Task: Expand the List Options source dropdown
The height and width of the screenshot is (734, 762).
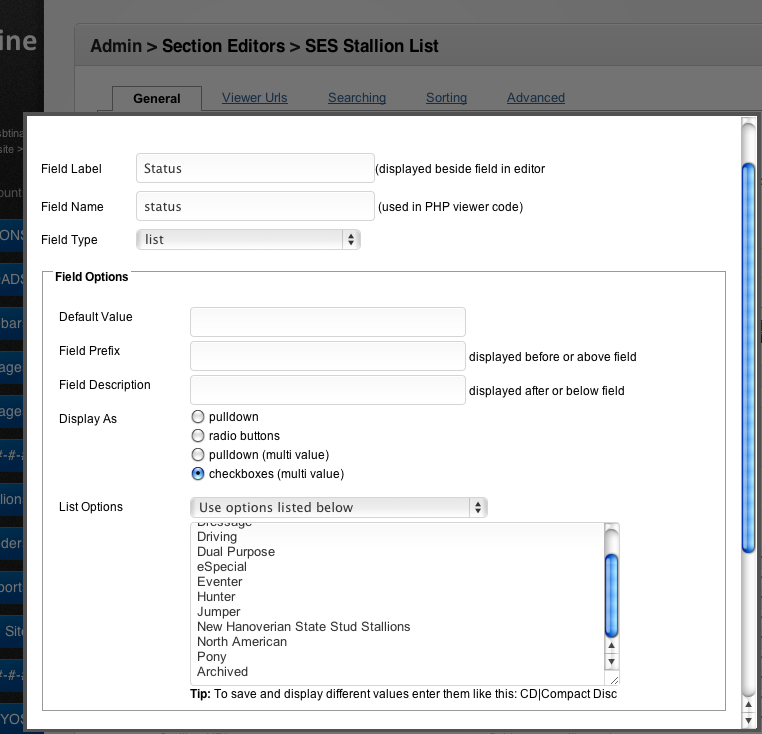Action: [x=338, y=507]
